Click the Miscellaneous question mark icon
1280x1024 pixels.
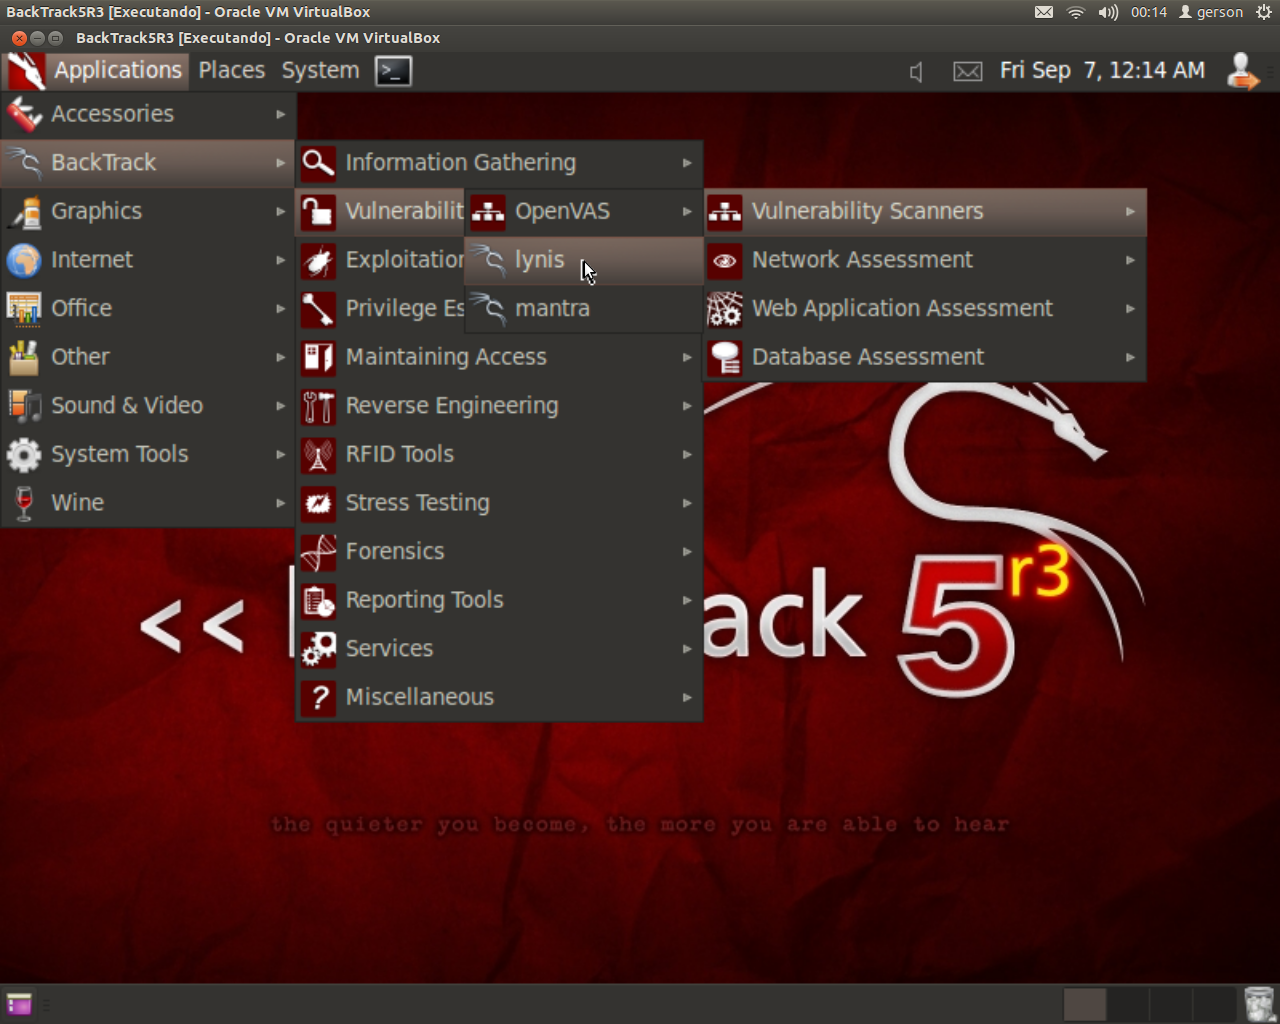click(318, 697)
